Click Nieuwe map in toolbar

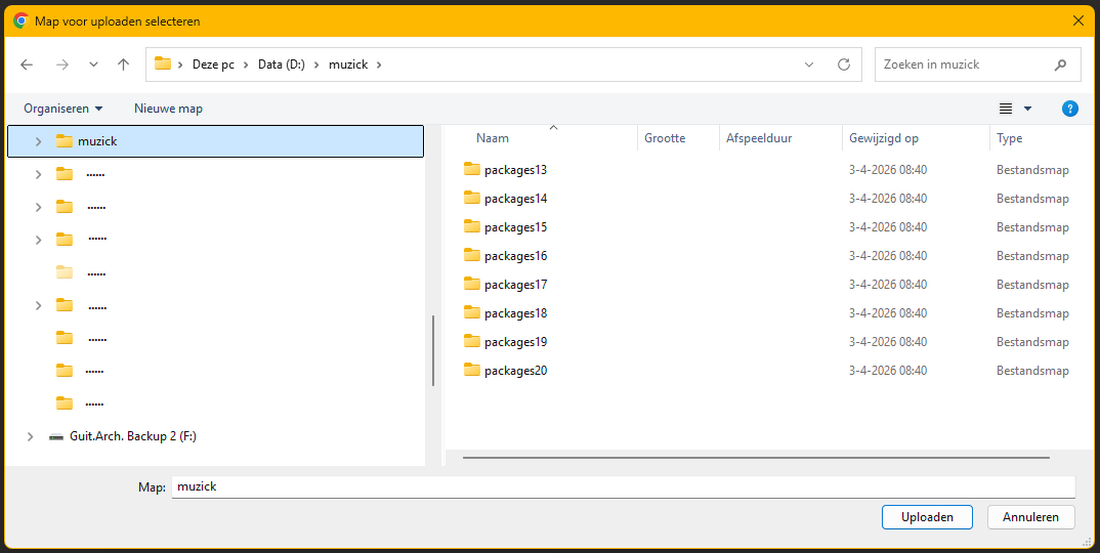168,108
